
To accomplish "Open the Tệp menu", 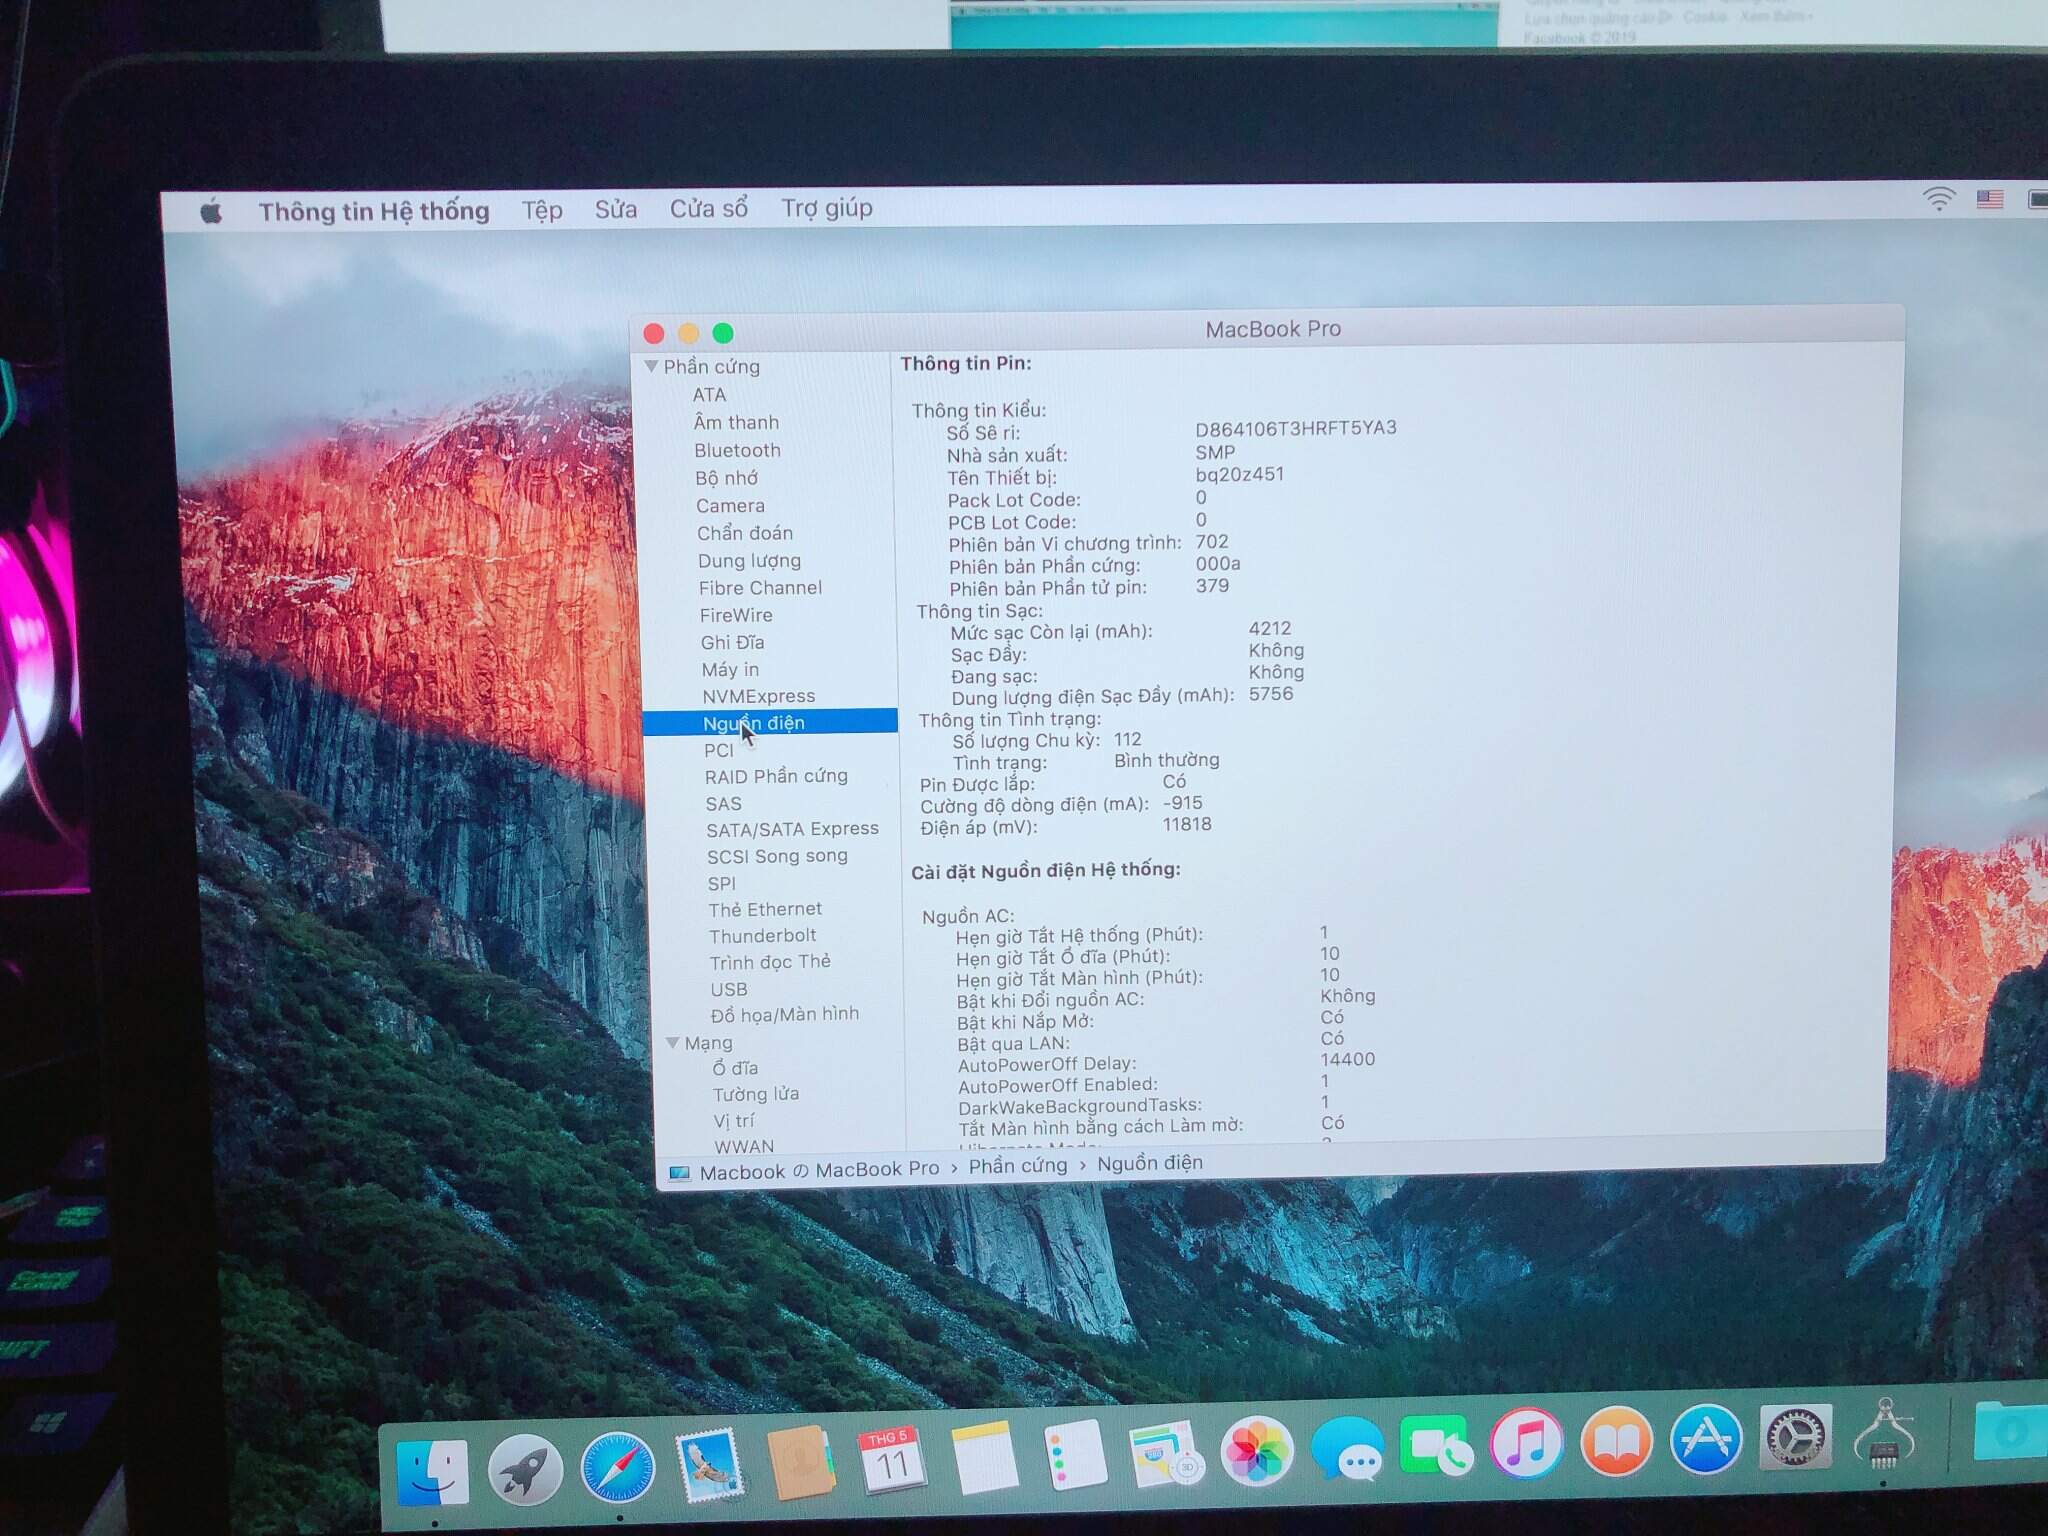I will pos(542,210).
